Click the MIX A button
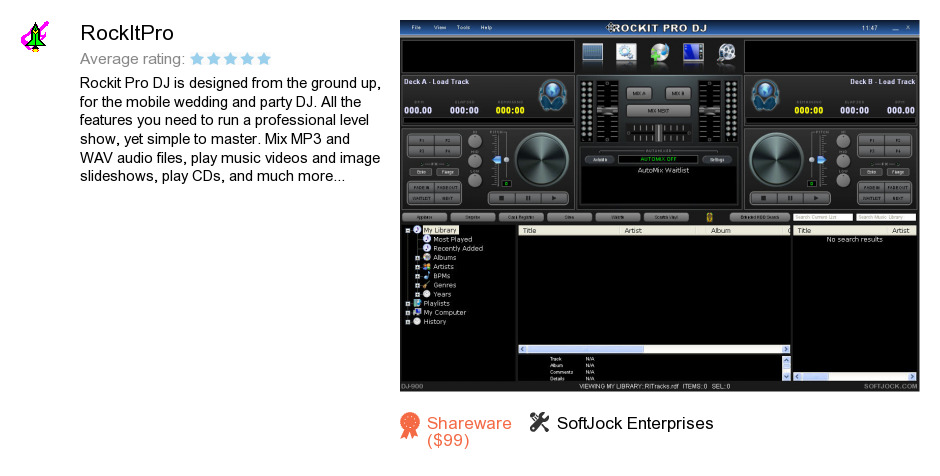The image size is (940, 476). [639, 94]
